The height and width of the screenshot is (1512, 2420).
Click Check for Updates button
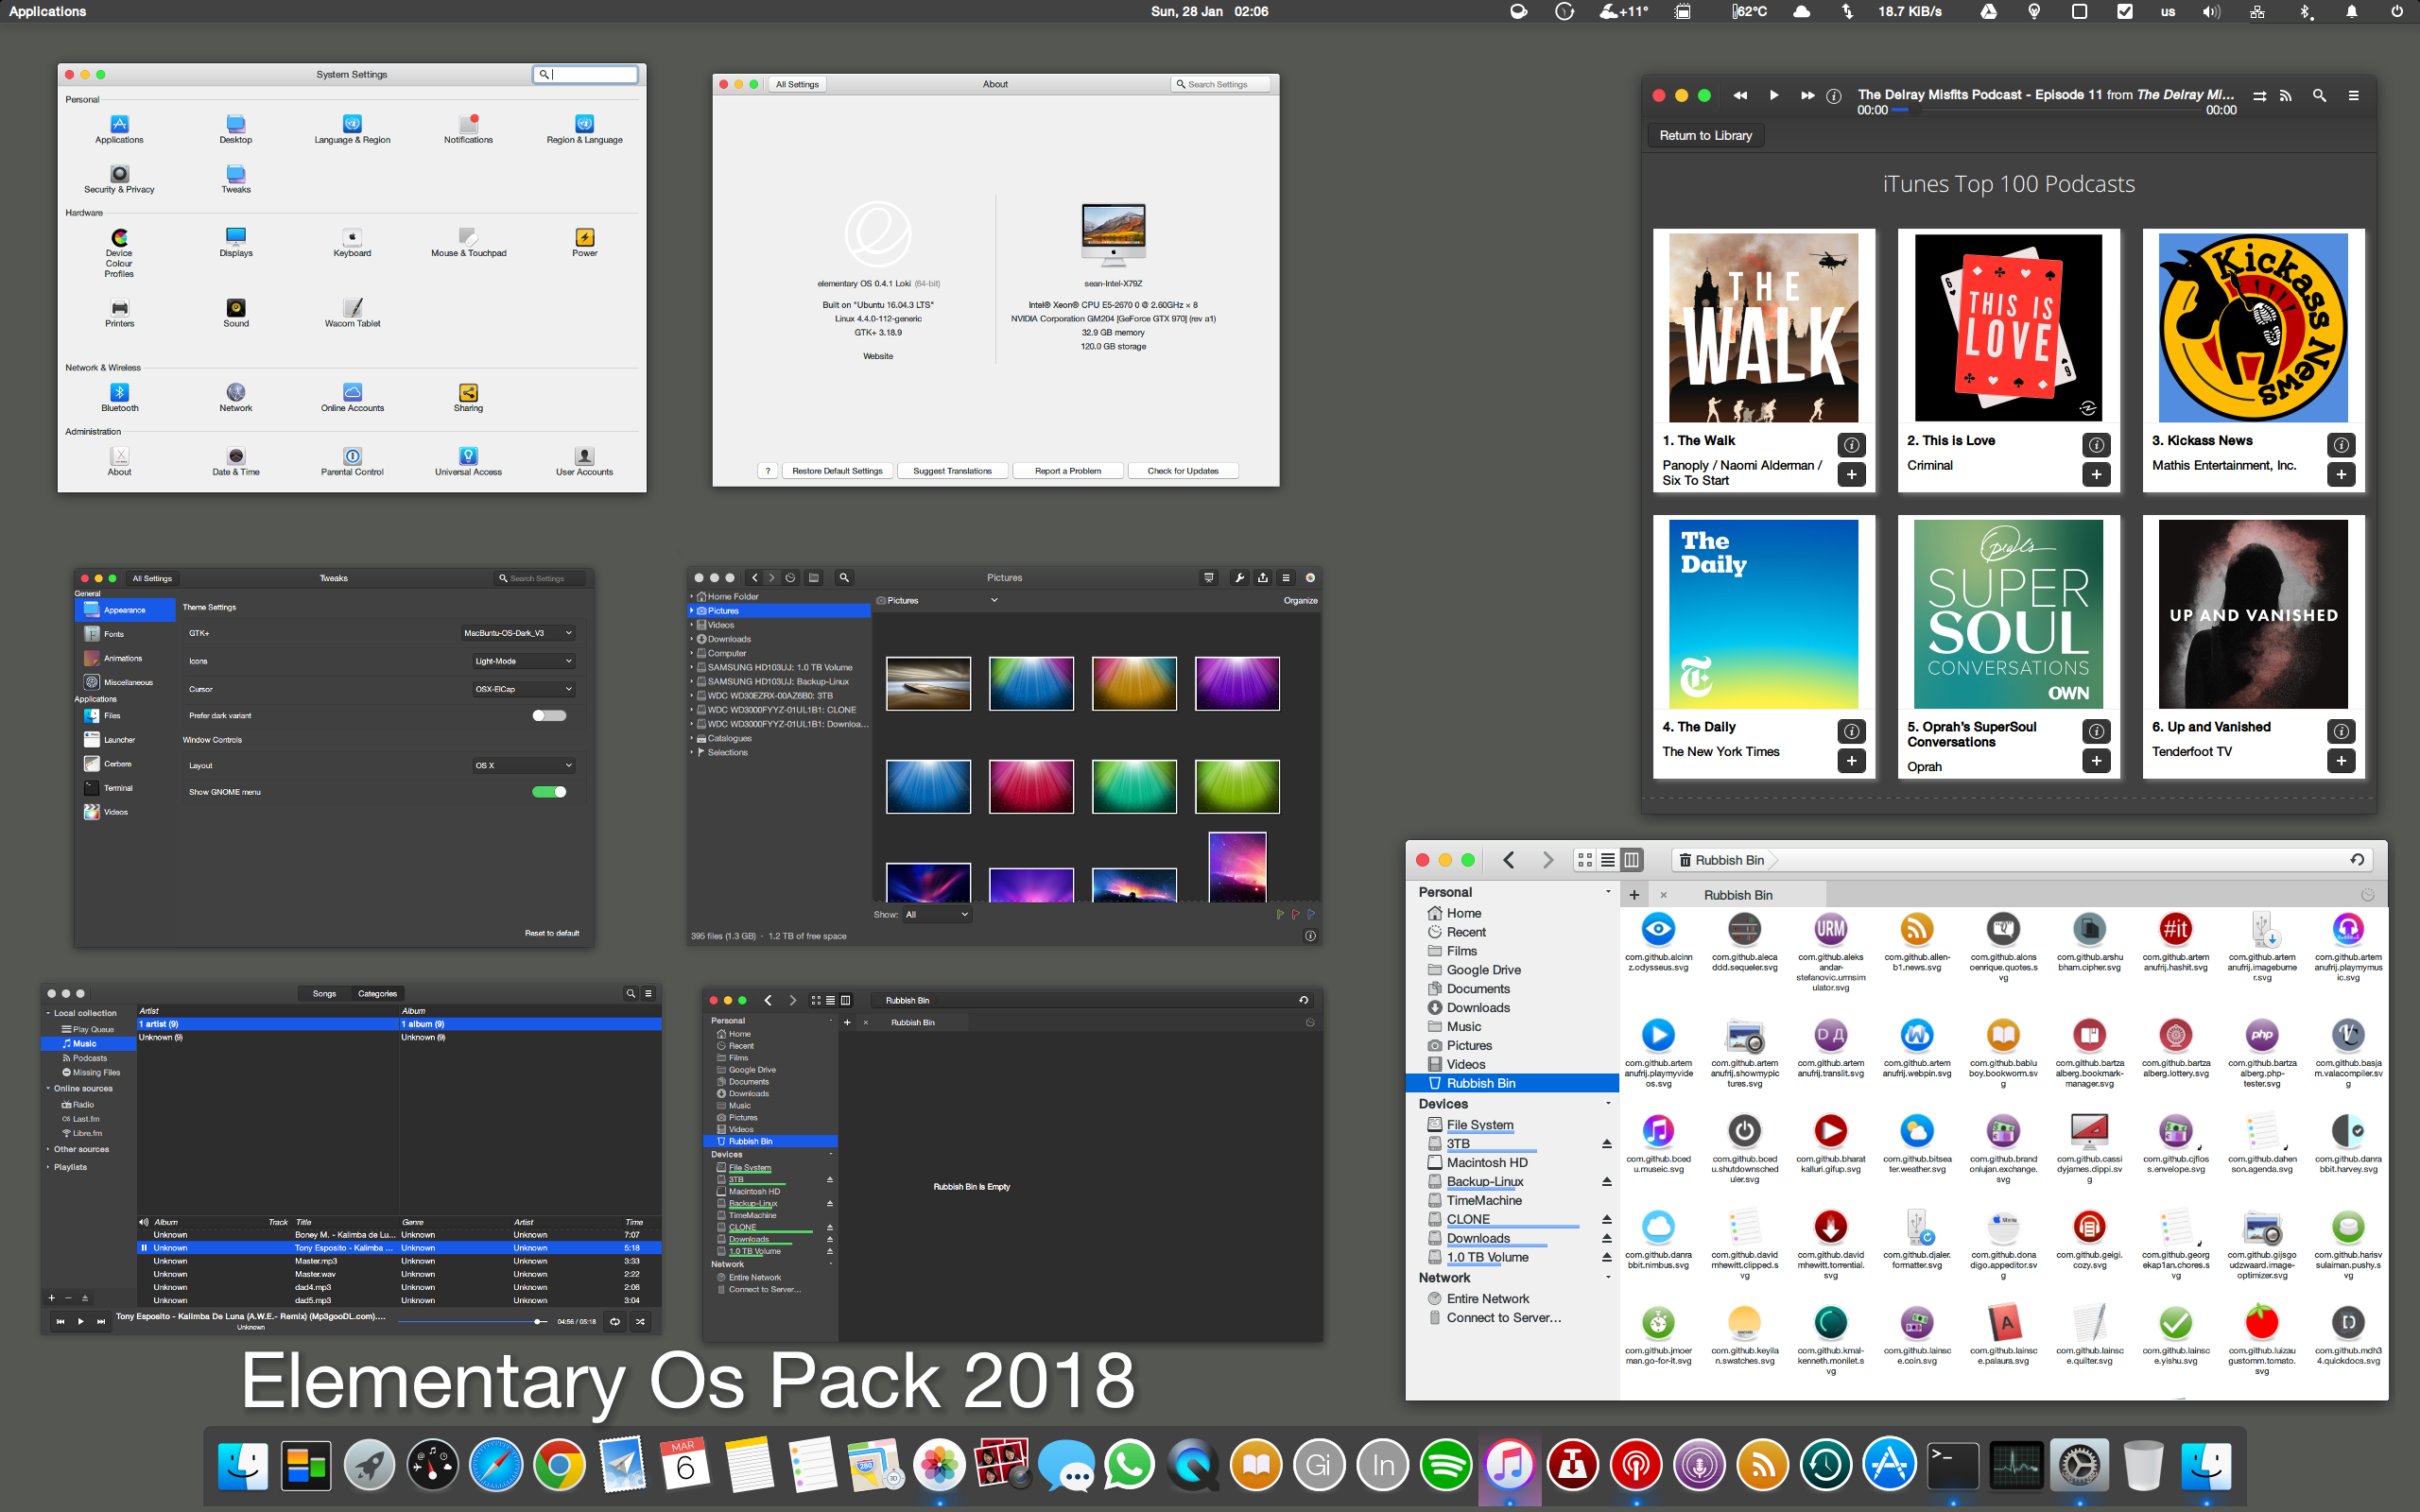(x=1183, y=471)
